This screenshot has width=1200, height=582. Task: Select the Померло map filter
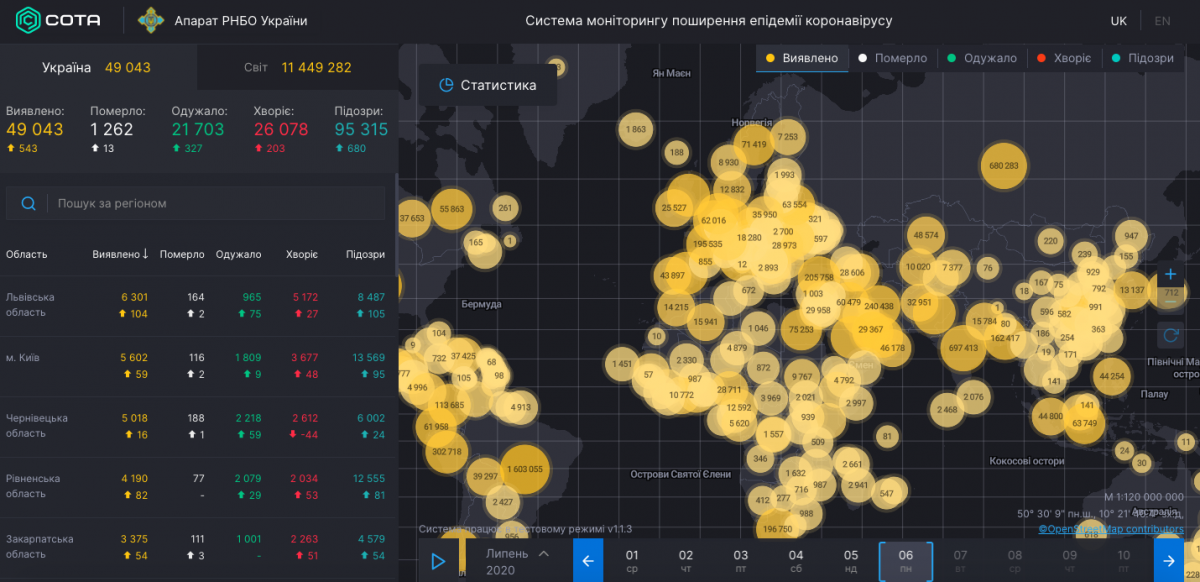pos(892,58)
